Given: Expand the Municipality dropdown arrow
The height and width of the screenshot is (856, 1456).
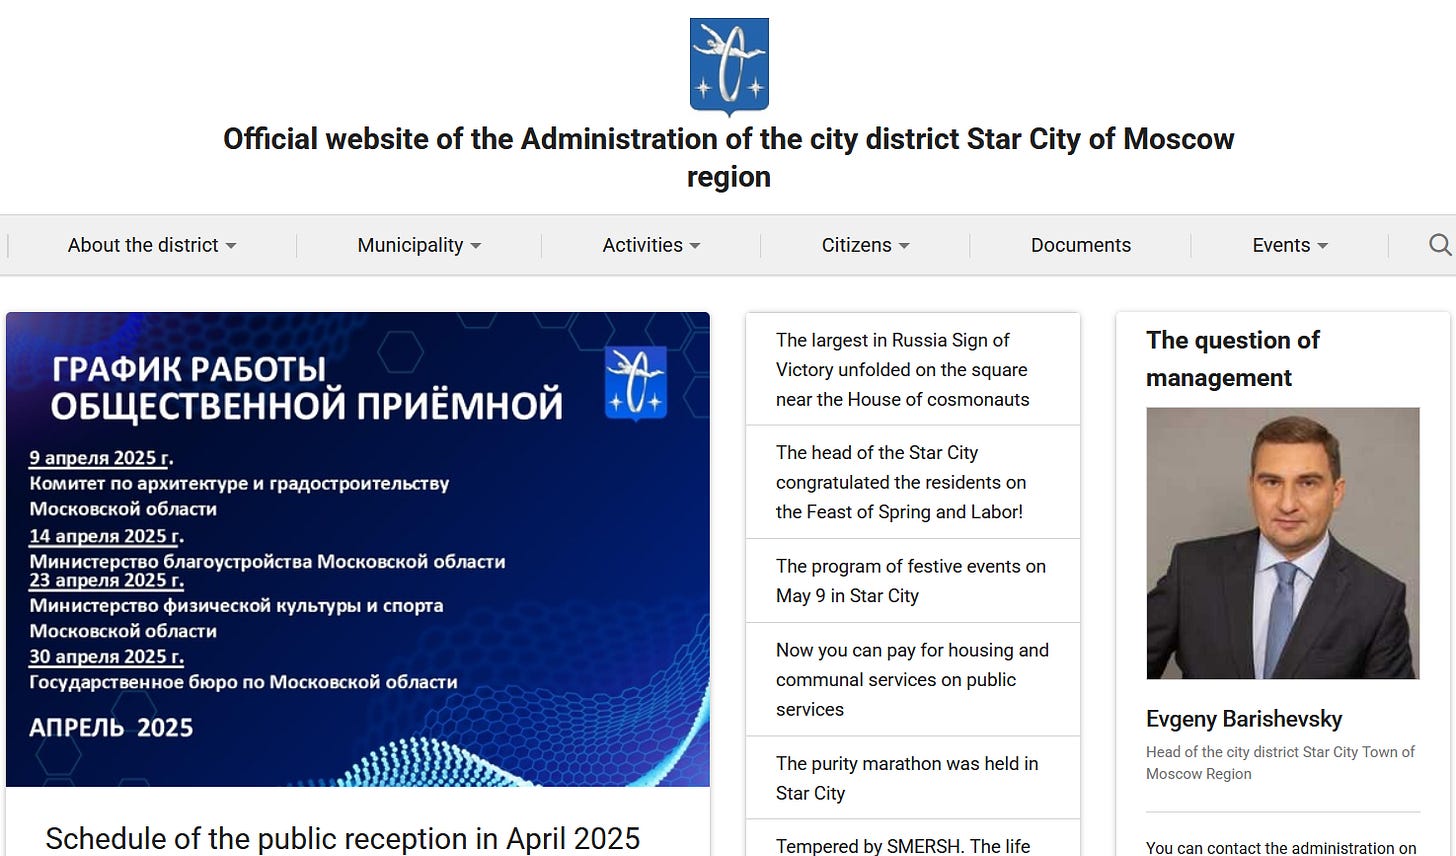Looking at the screenshot, I should [476, 246].
